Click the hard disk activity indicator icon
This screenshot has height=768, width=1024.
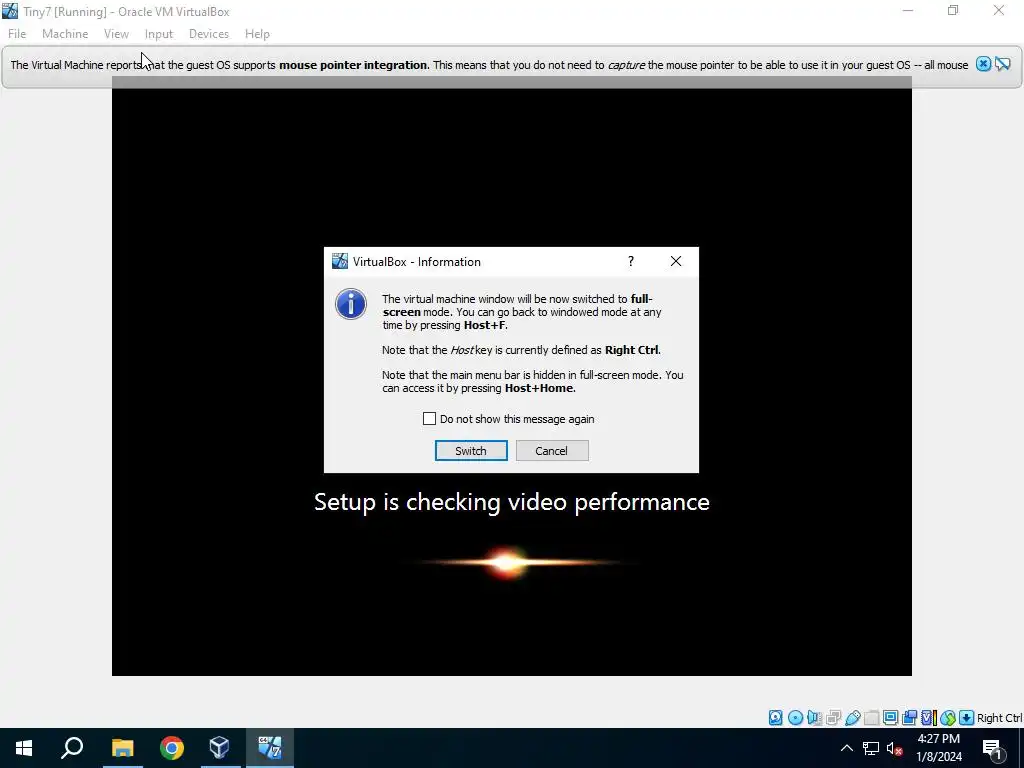point(775,718)
